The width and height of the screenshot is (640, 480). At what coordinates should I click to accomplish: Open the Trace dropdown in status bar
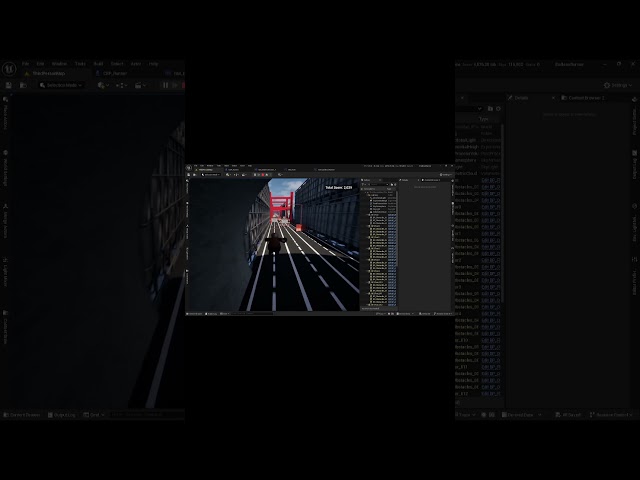pos(465,415)
